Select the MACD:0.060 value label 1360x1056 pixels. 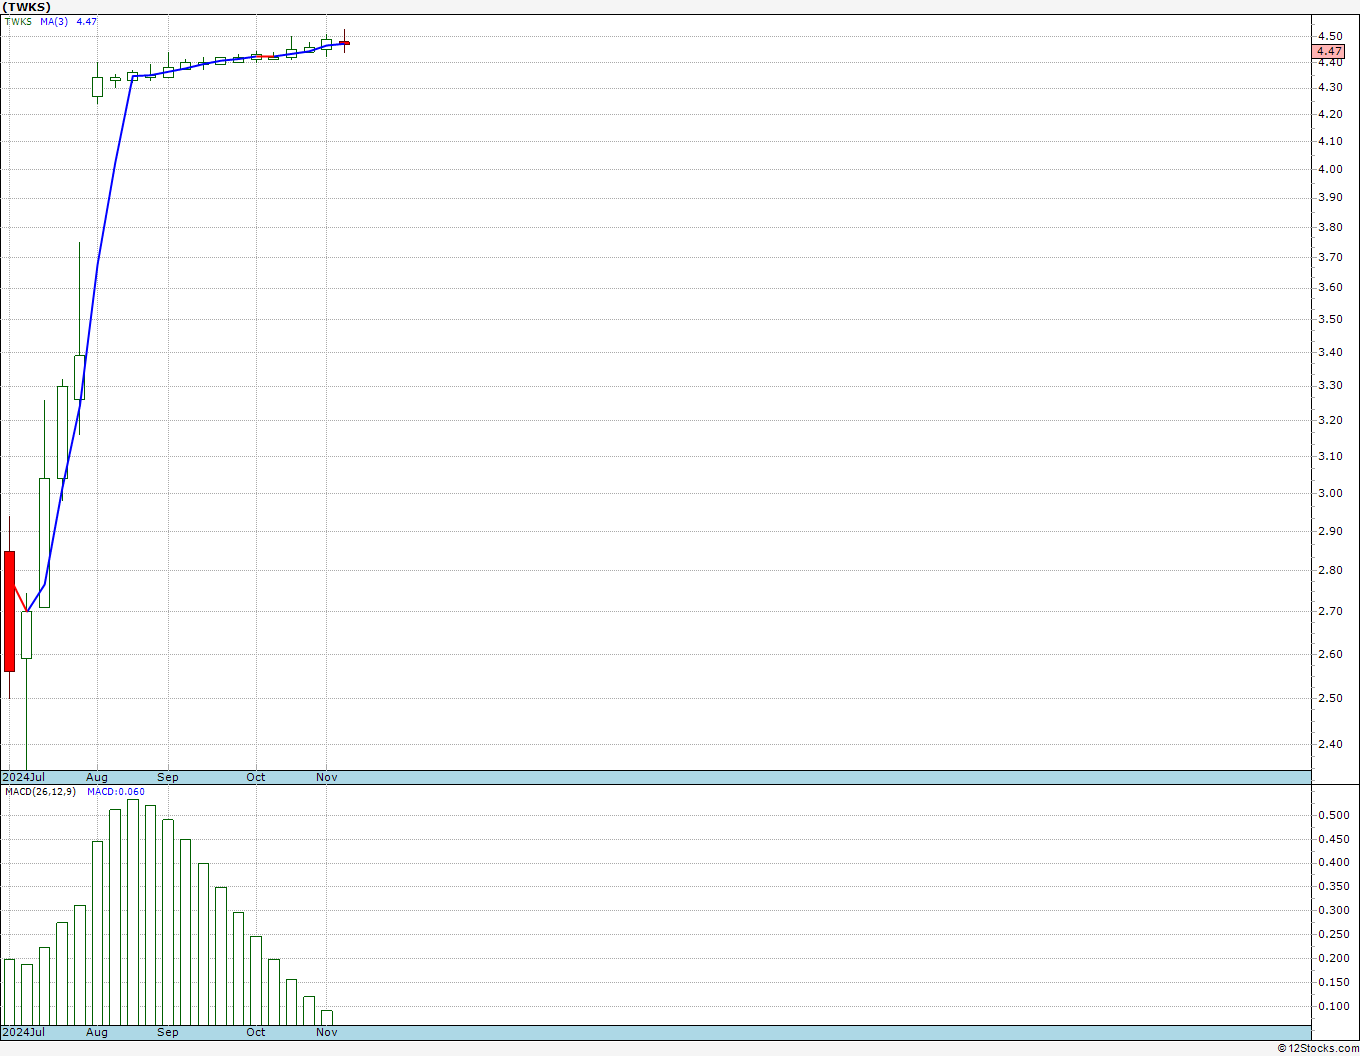point(115,792)
